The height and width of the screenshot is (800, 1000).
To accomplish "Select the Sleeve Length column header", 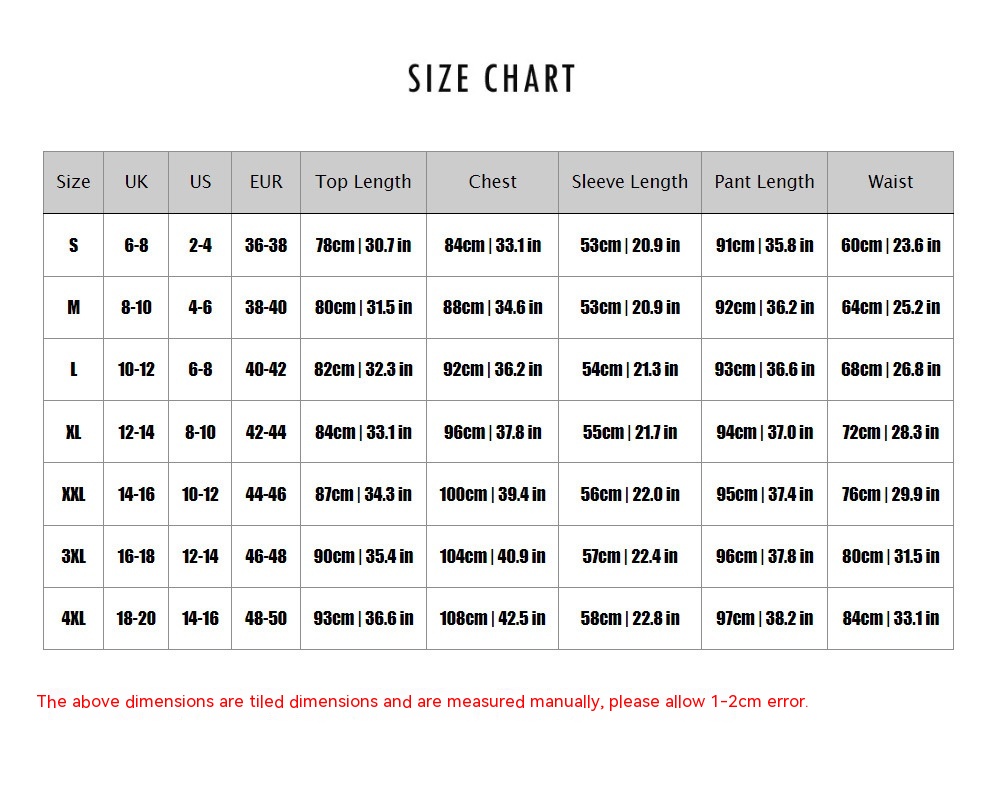I will (x=630, y=182).
